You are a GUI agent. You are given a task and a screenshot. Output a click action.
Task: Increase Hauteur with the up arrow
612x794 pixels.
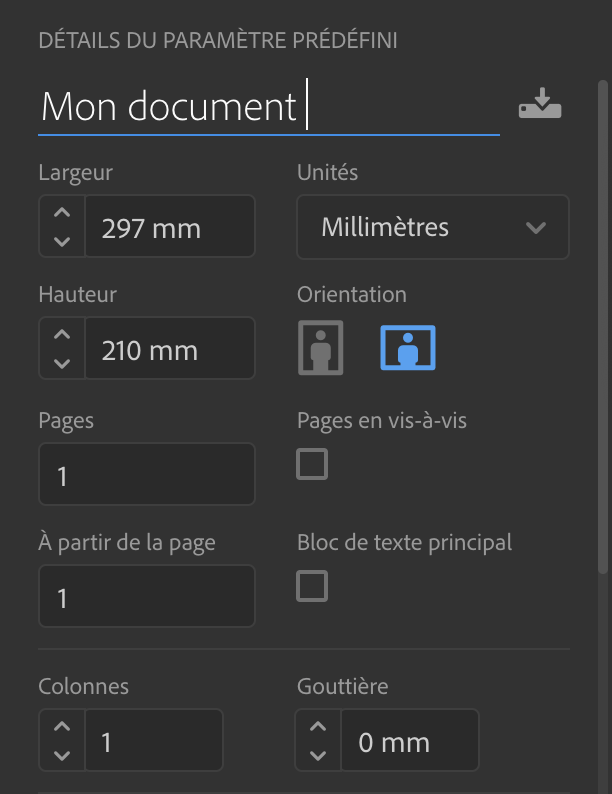point(62,334)
